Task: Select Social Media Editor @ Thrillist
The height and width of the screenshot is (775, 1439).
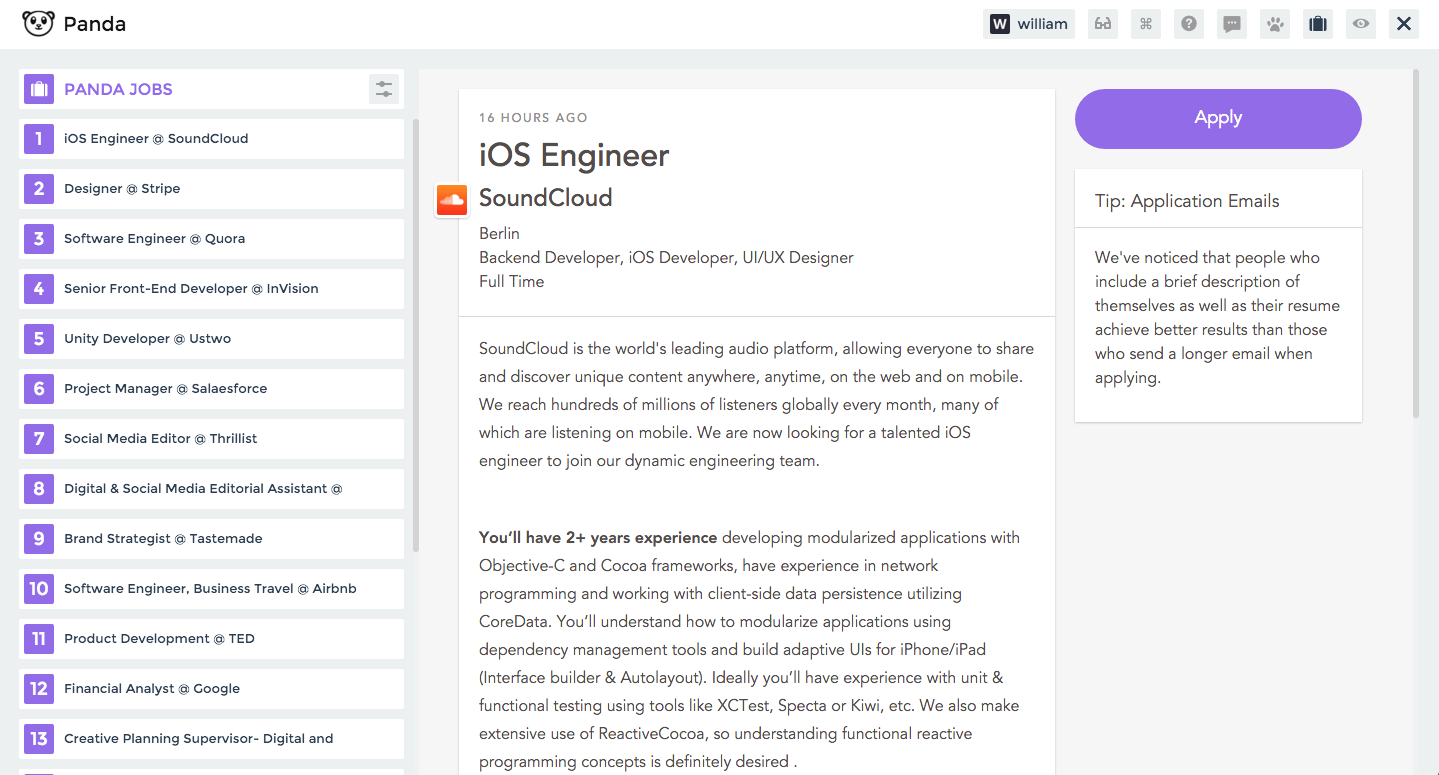Action: coord(212,439)
